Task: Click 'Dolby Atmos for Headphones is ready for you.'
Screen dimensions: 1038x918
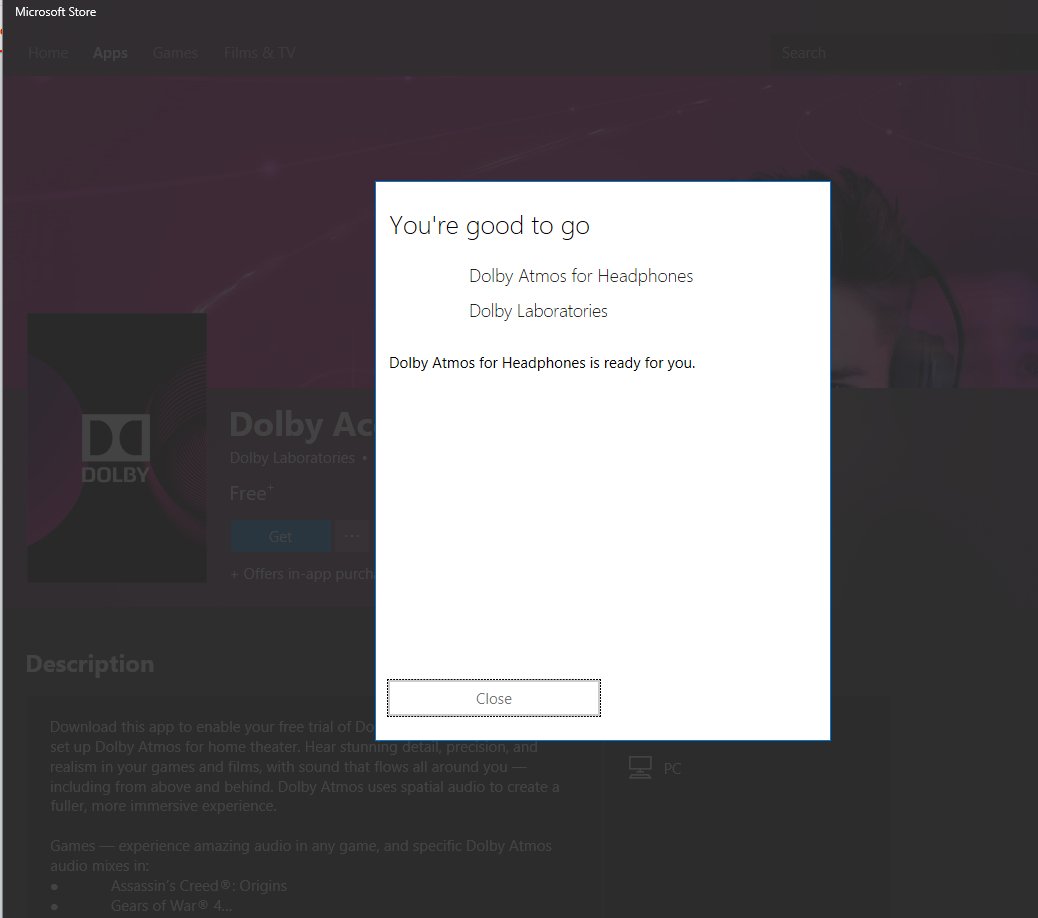Action: pyautogui.click(x=542, y=363)
